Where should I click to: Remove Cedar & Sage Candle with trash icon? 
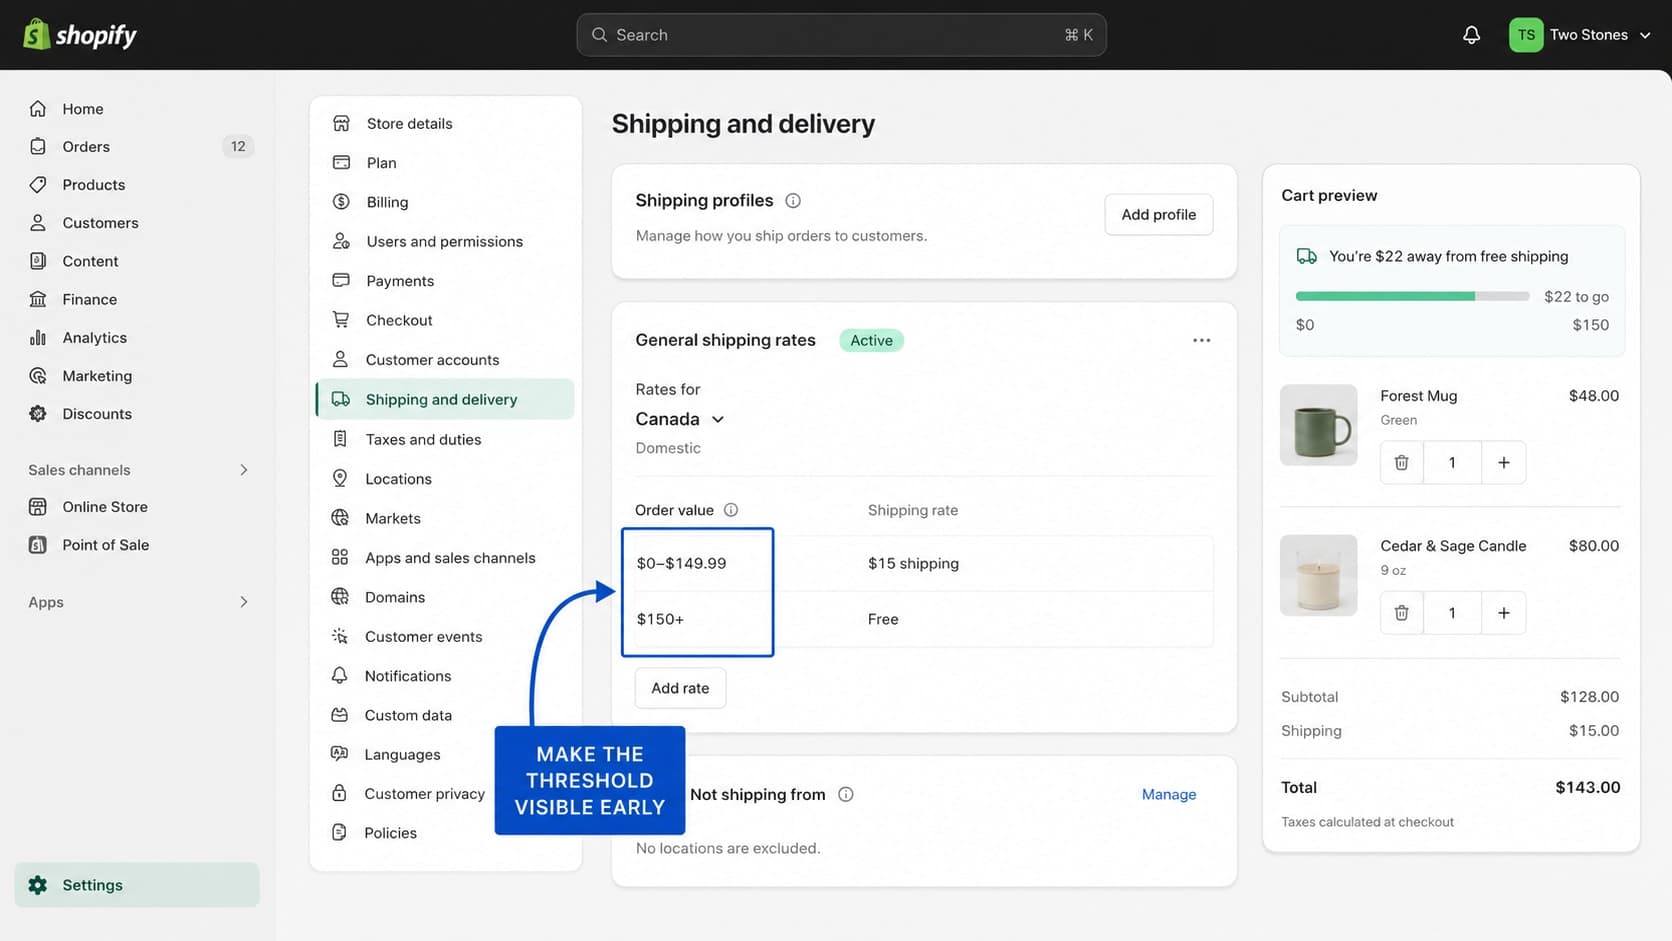point(1402,612)
